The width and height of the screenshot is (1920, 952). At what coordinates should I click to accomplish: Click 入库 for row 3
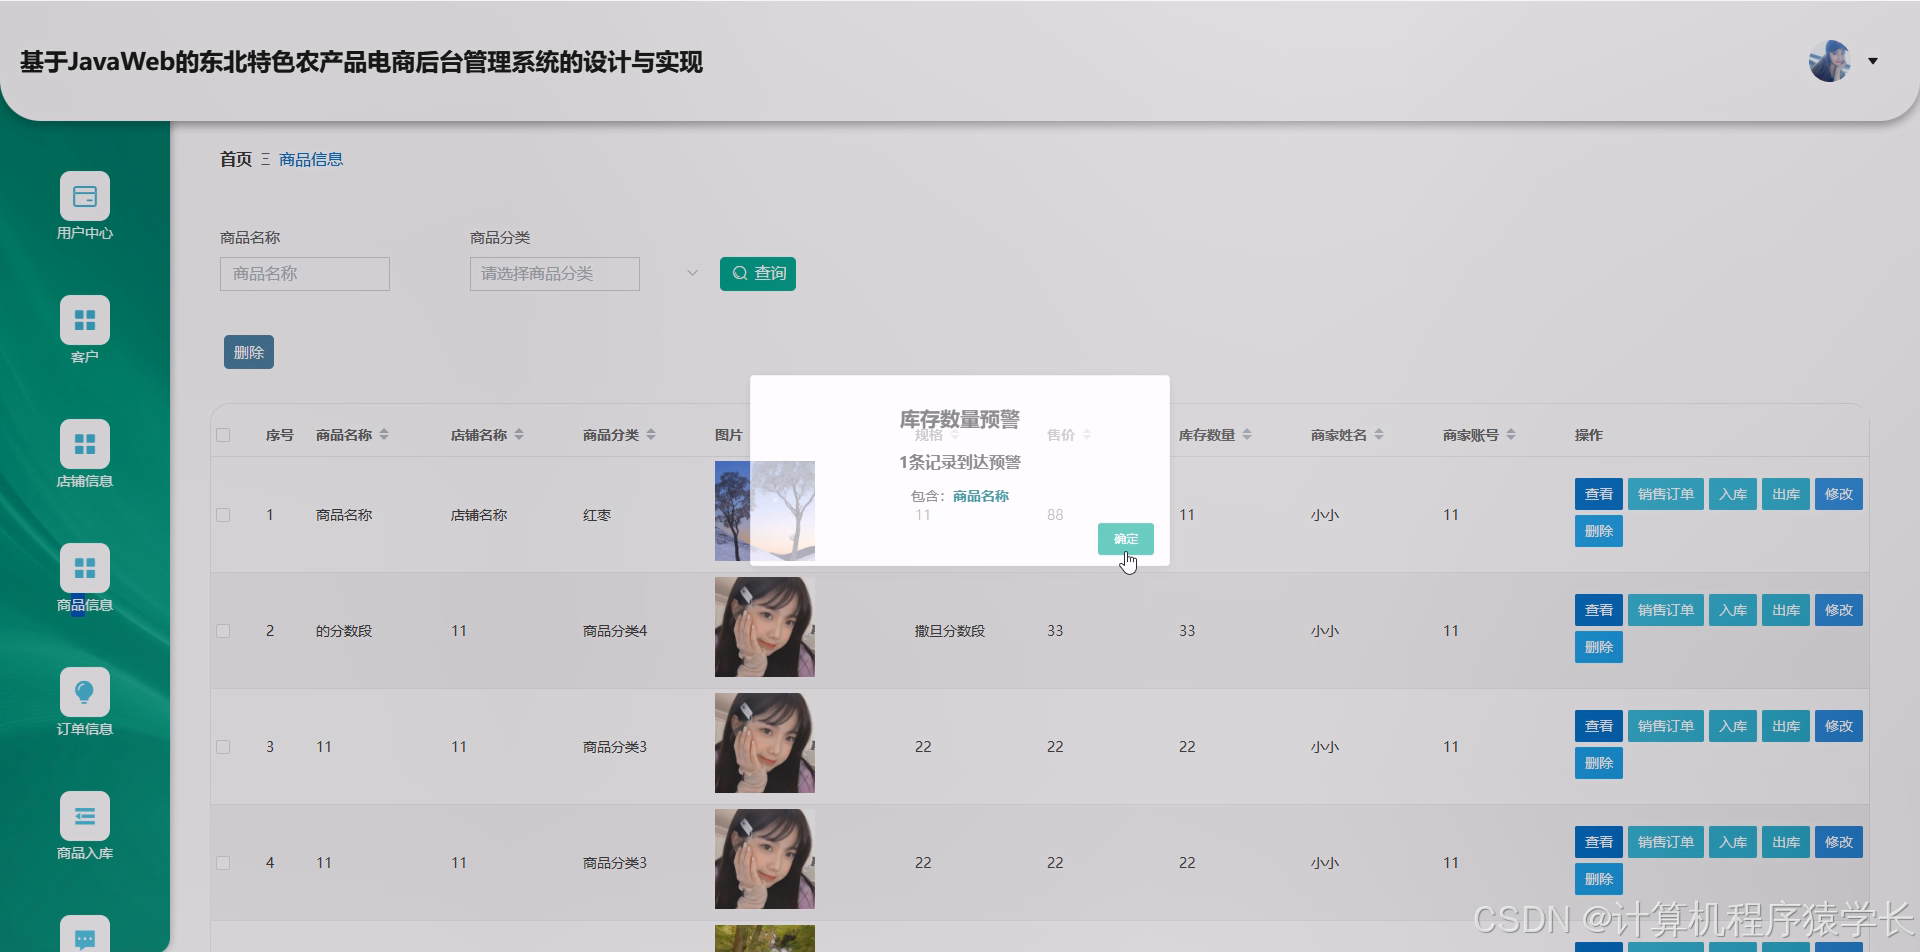[x=1733, y=726]
